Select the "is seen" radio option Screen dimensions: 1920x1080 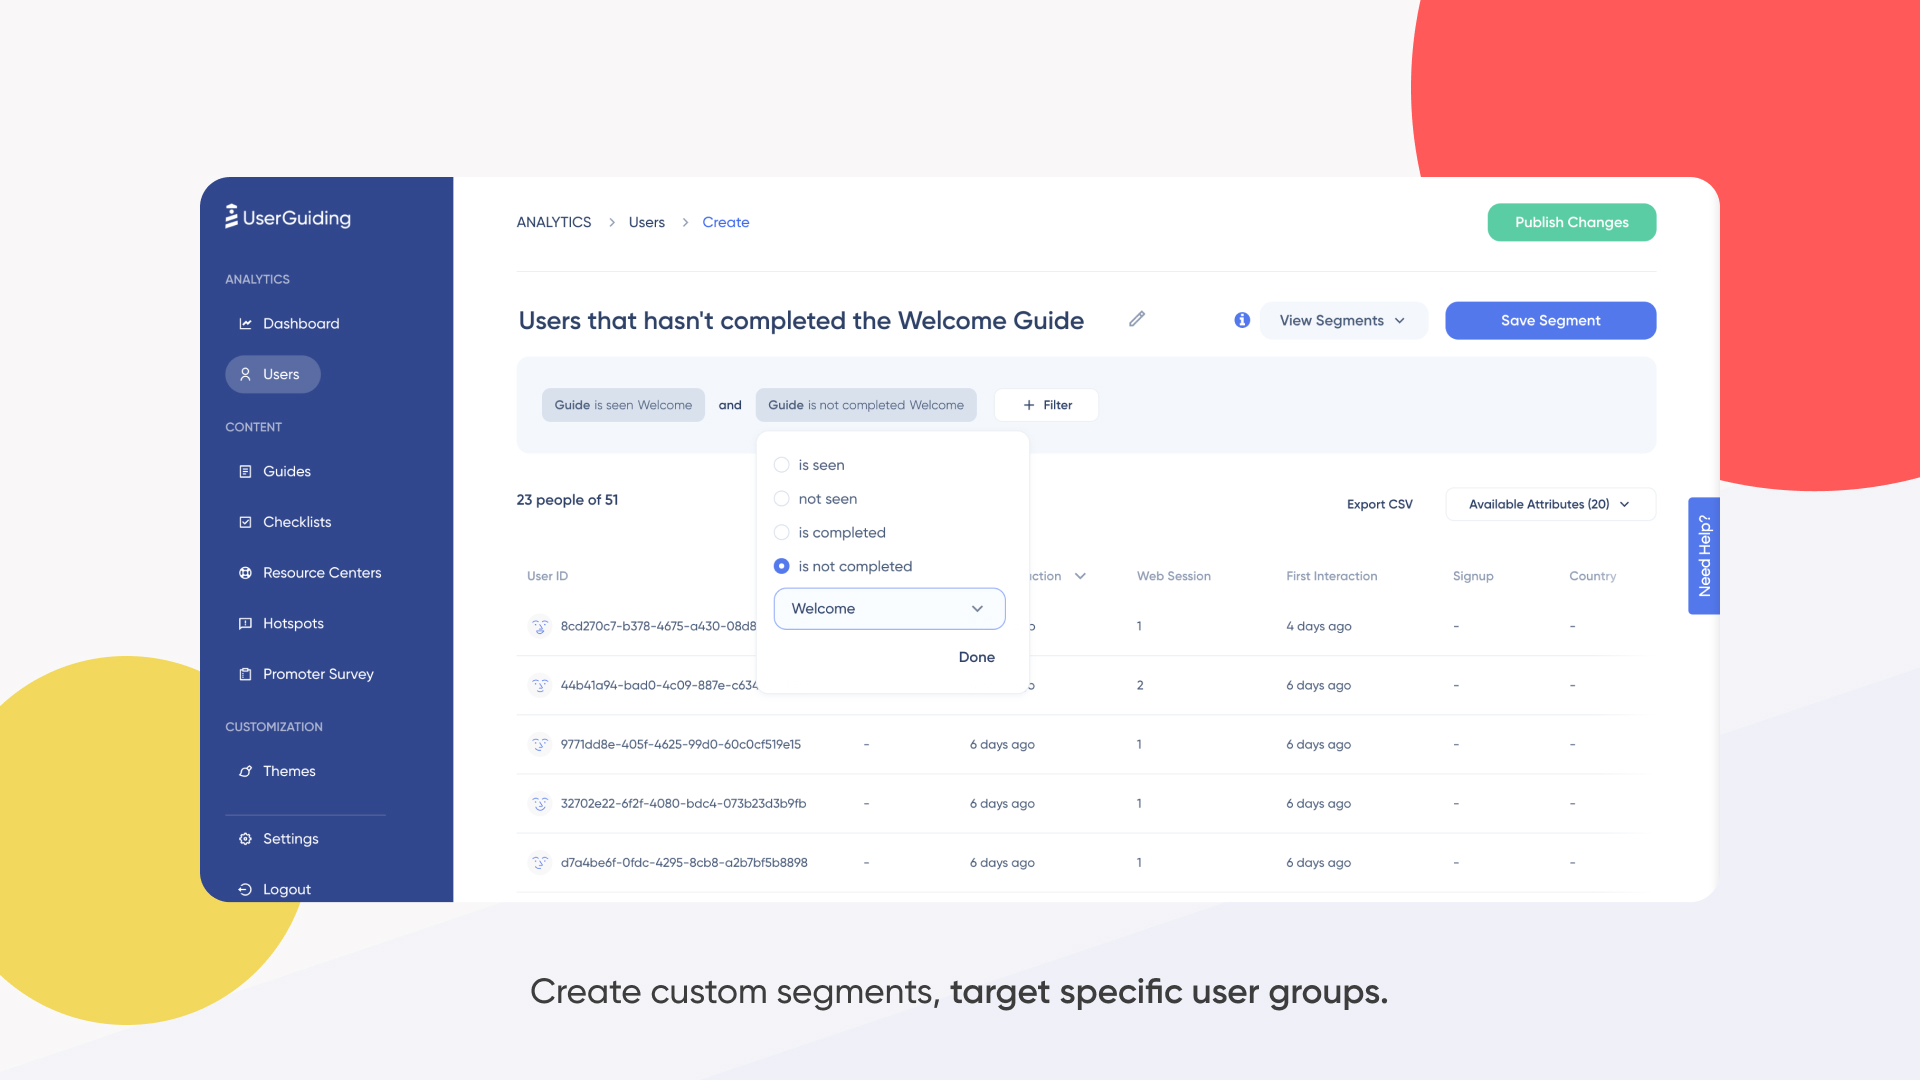pyautogui.click(x=782, y=465)
